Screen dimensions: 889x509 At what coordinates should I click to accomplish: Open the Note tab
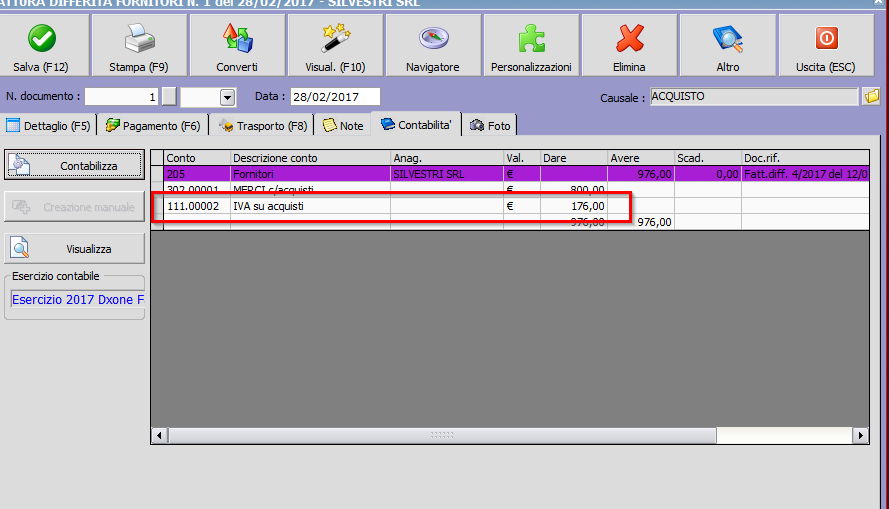click(x=343, y=126)
